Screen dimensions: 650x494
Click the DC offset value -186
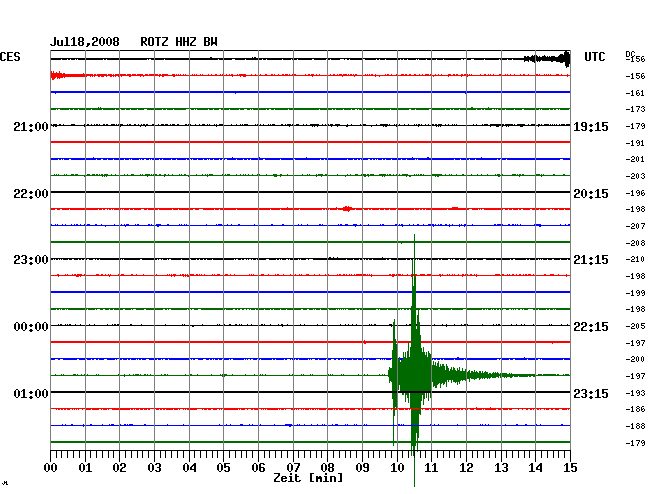point(635,409)
